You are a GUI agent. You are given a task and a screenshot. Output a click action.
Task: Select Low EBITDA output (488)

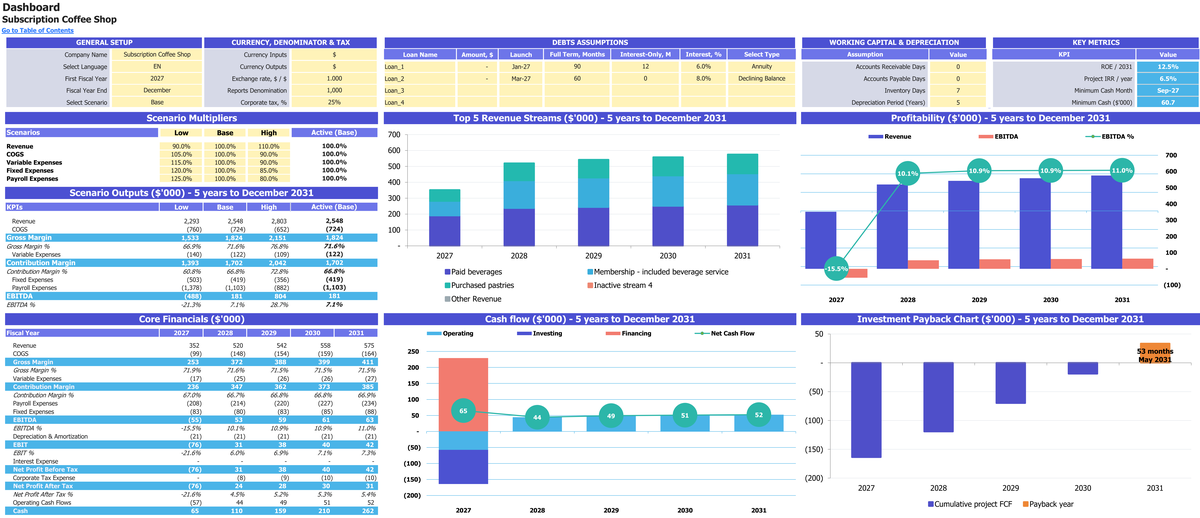[192, 296]
